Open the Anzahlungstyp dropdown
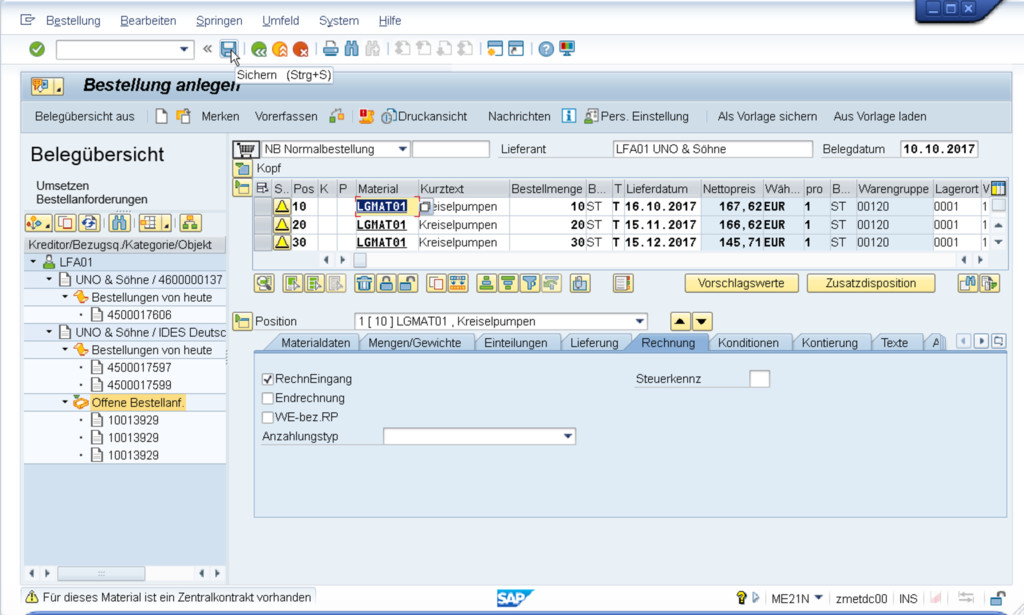Image resolution: width=1024 pixels, height=615 pixels. 568,436
